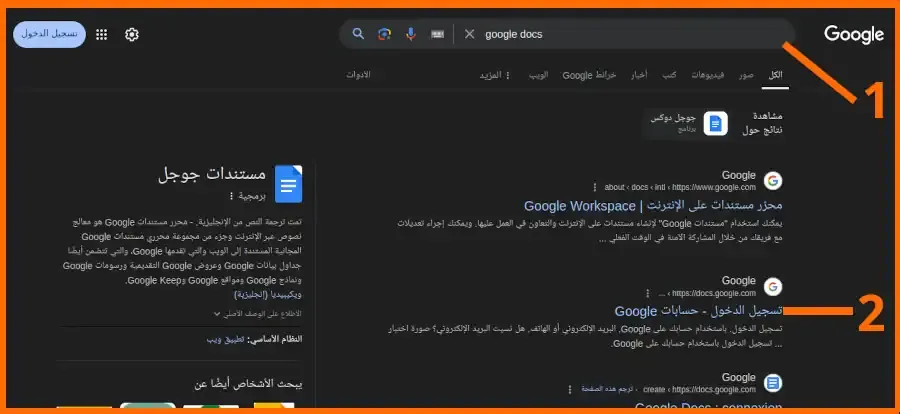Start voice search with microphone icon
Viewport: 900px width, 414px height.
point(410,34)
